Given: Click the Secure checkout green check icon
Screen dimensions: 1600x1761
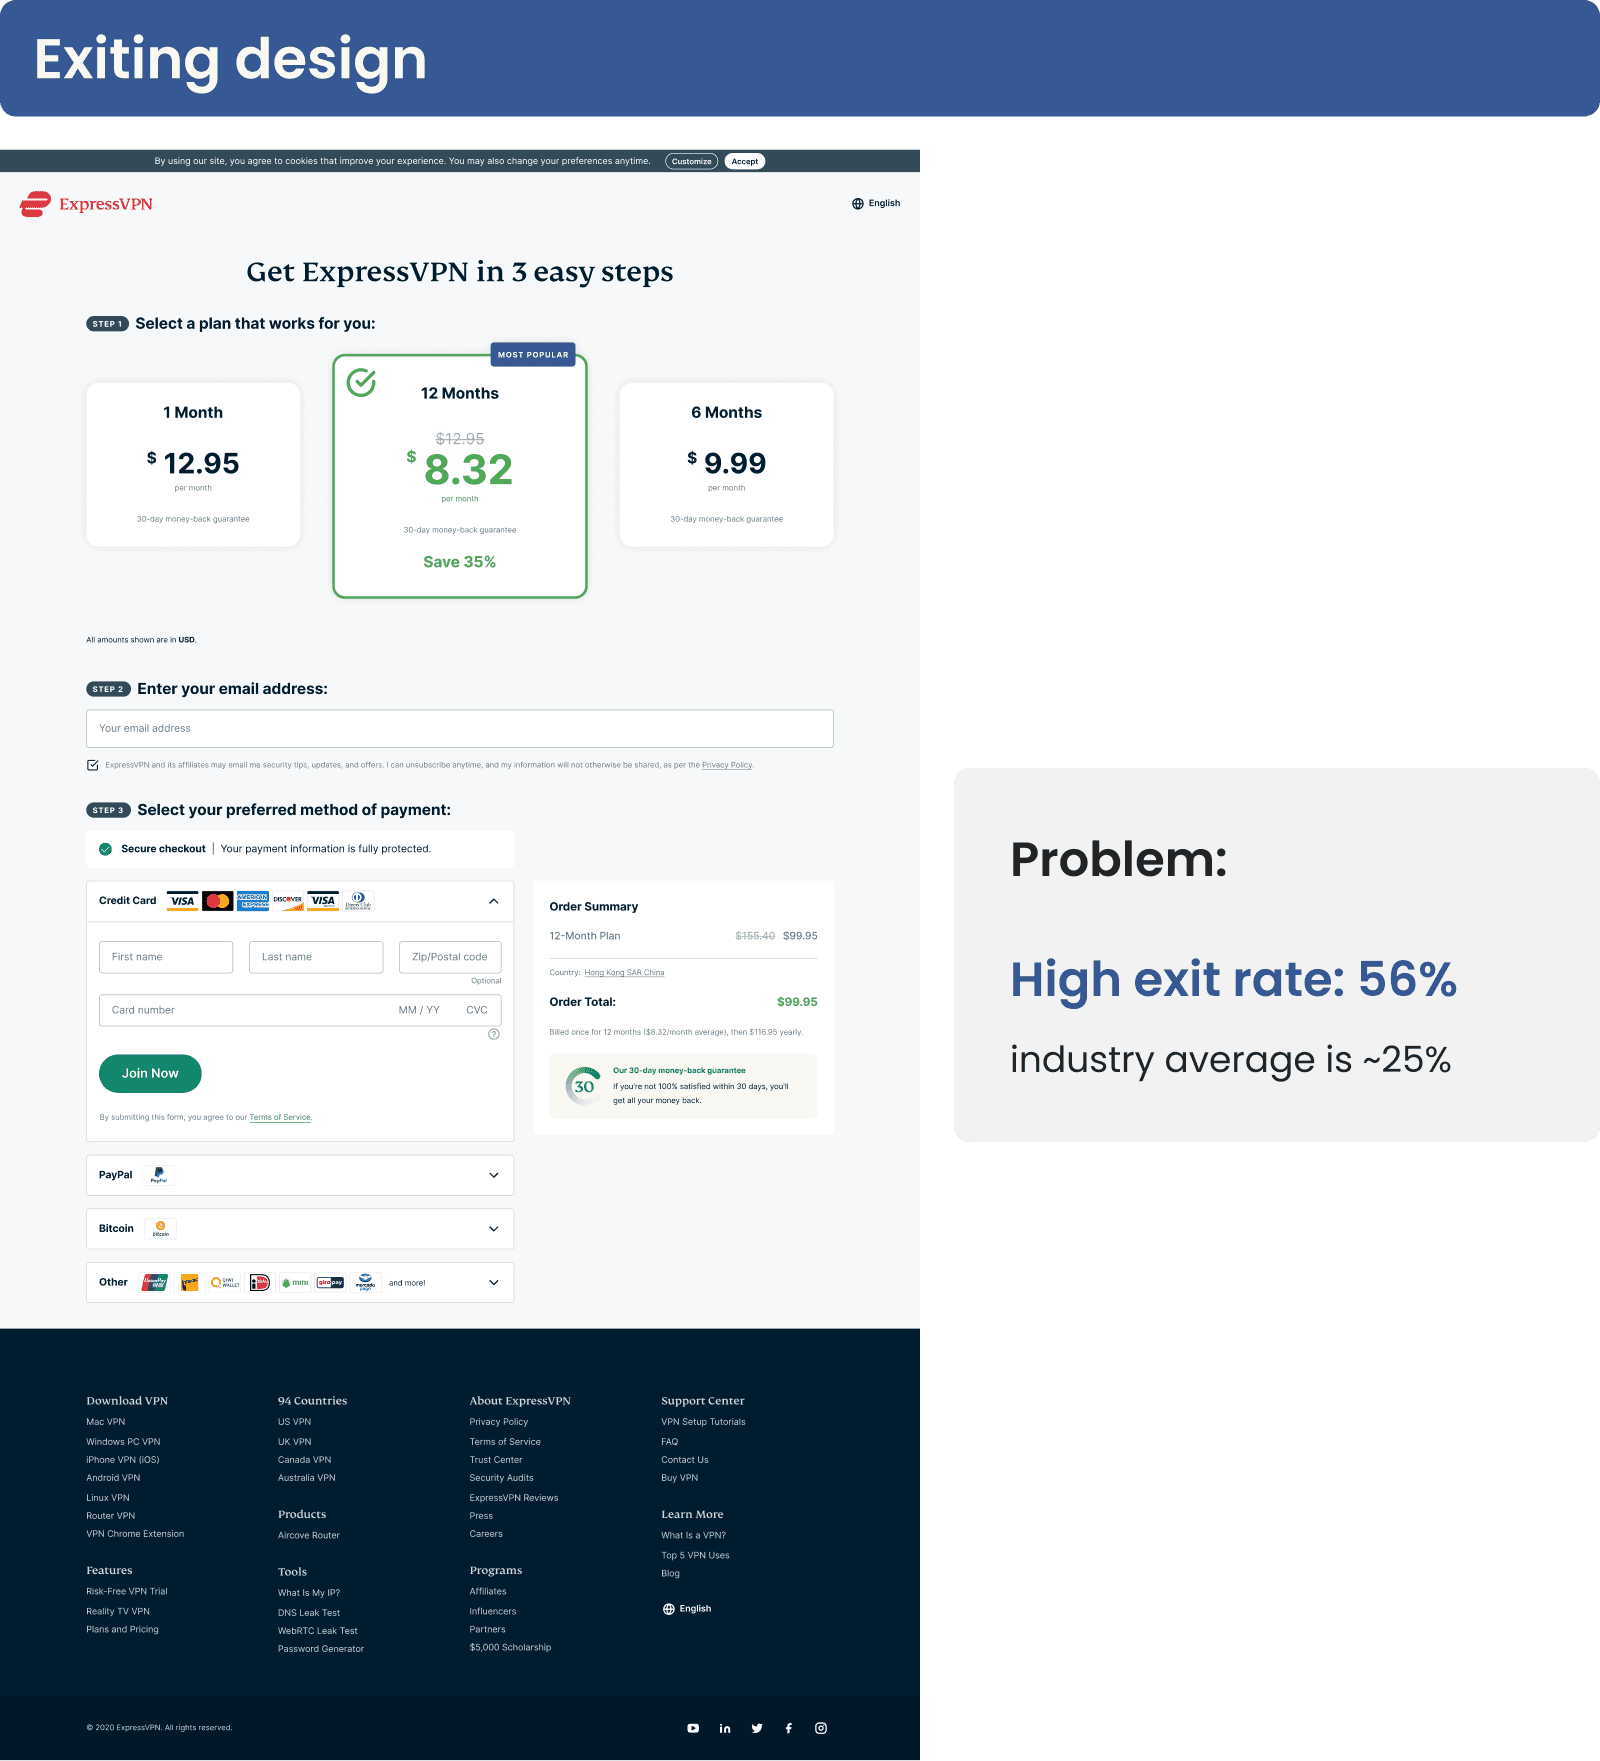Looking at the screenshot, I should 106,849.
